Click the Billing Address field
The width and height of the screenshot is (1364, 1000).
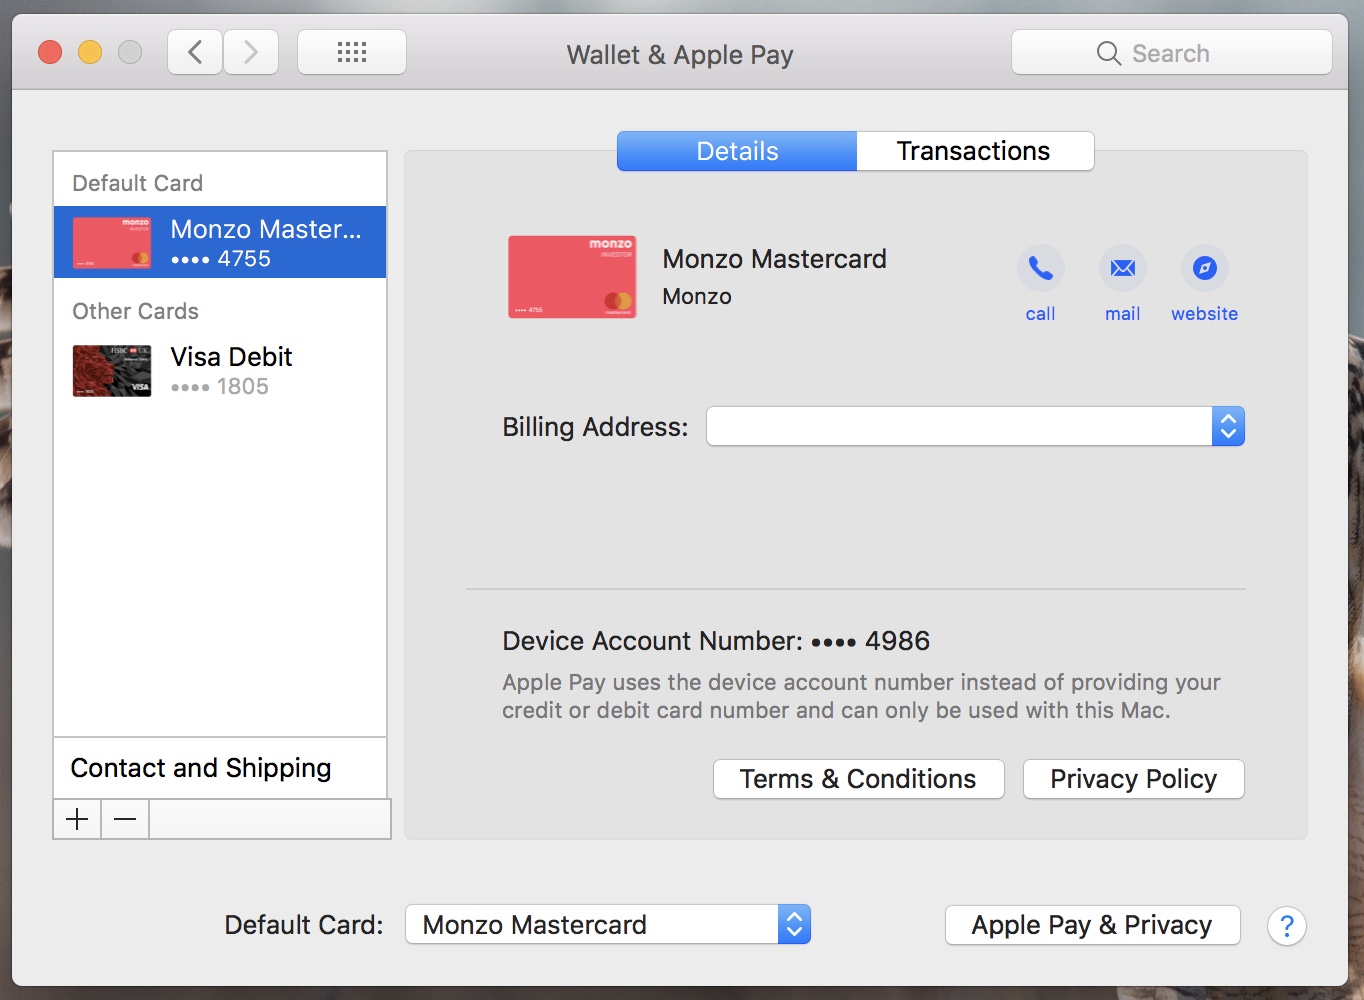975,426
